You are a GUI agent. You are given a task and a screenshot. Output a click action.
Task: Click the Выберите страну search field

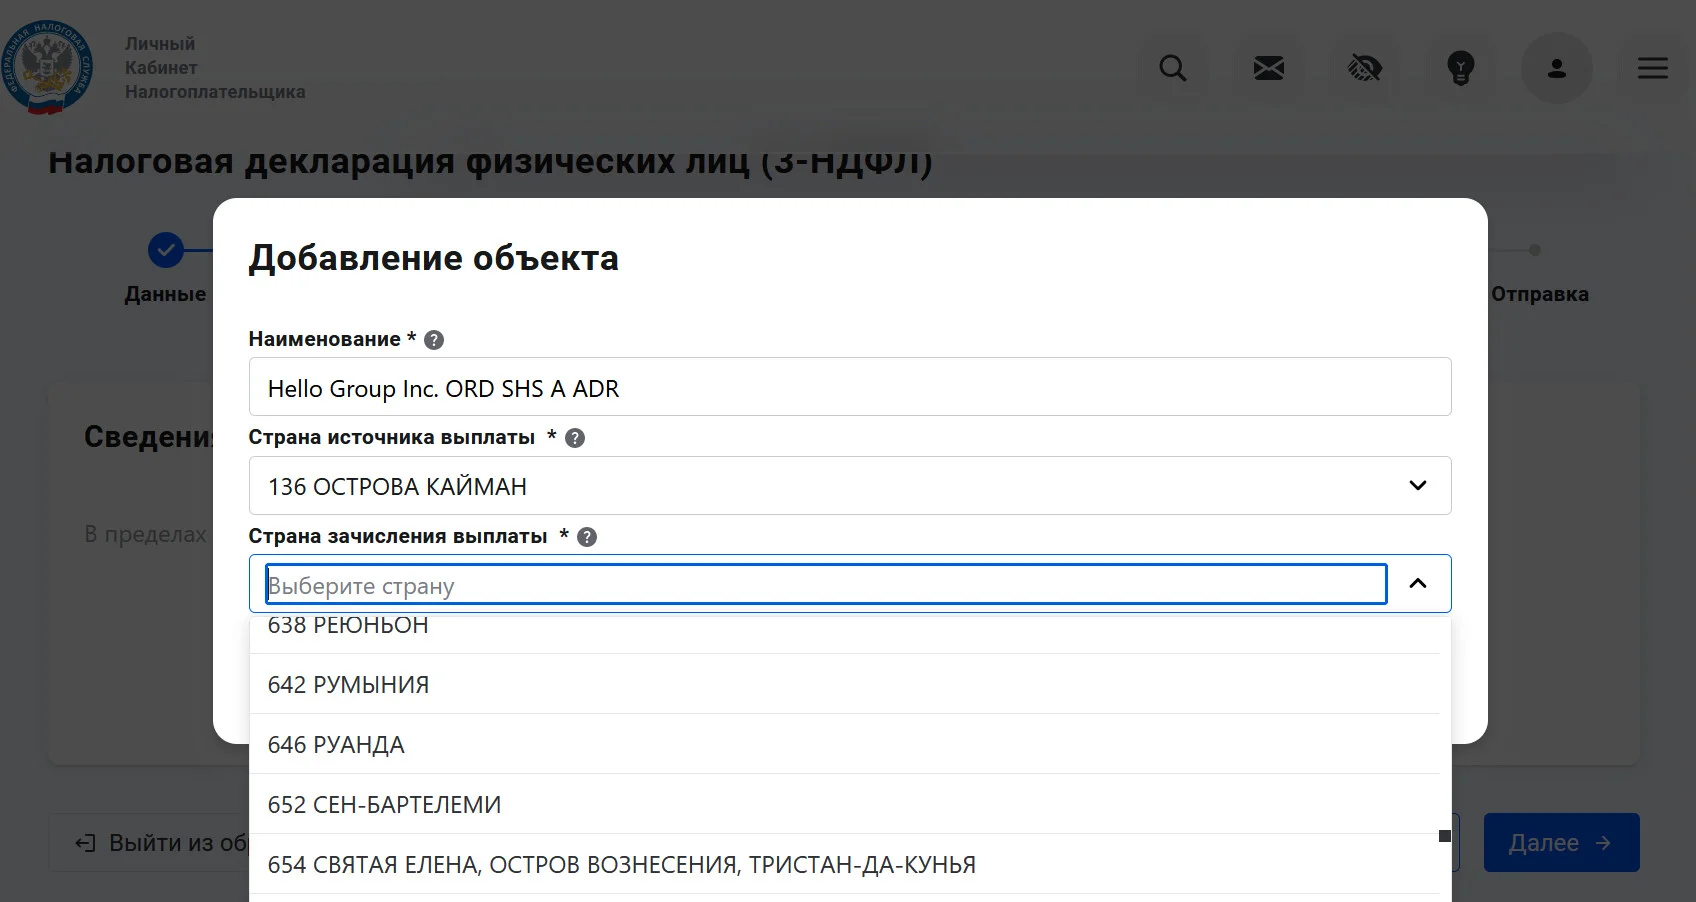826,584
